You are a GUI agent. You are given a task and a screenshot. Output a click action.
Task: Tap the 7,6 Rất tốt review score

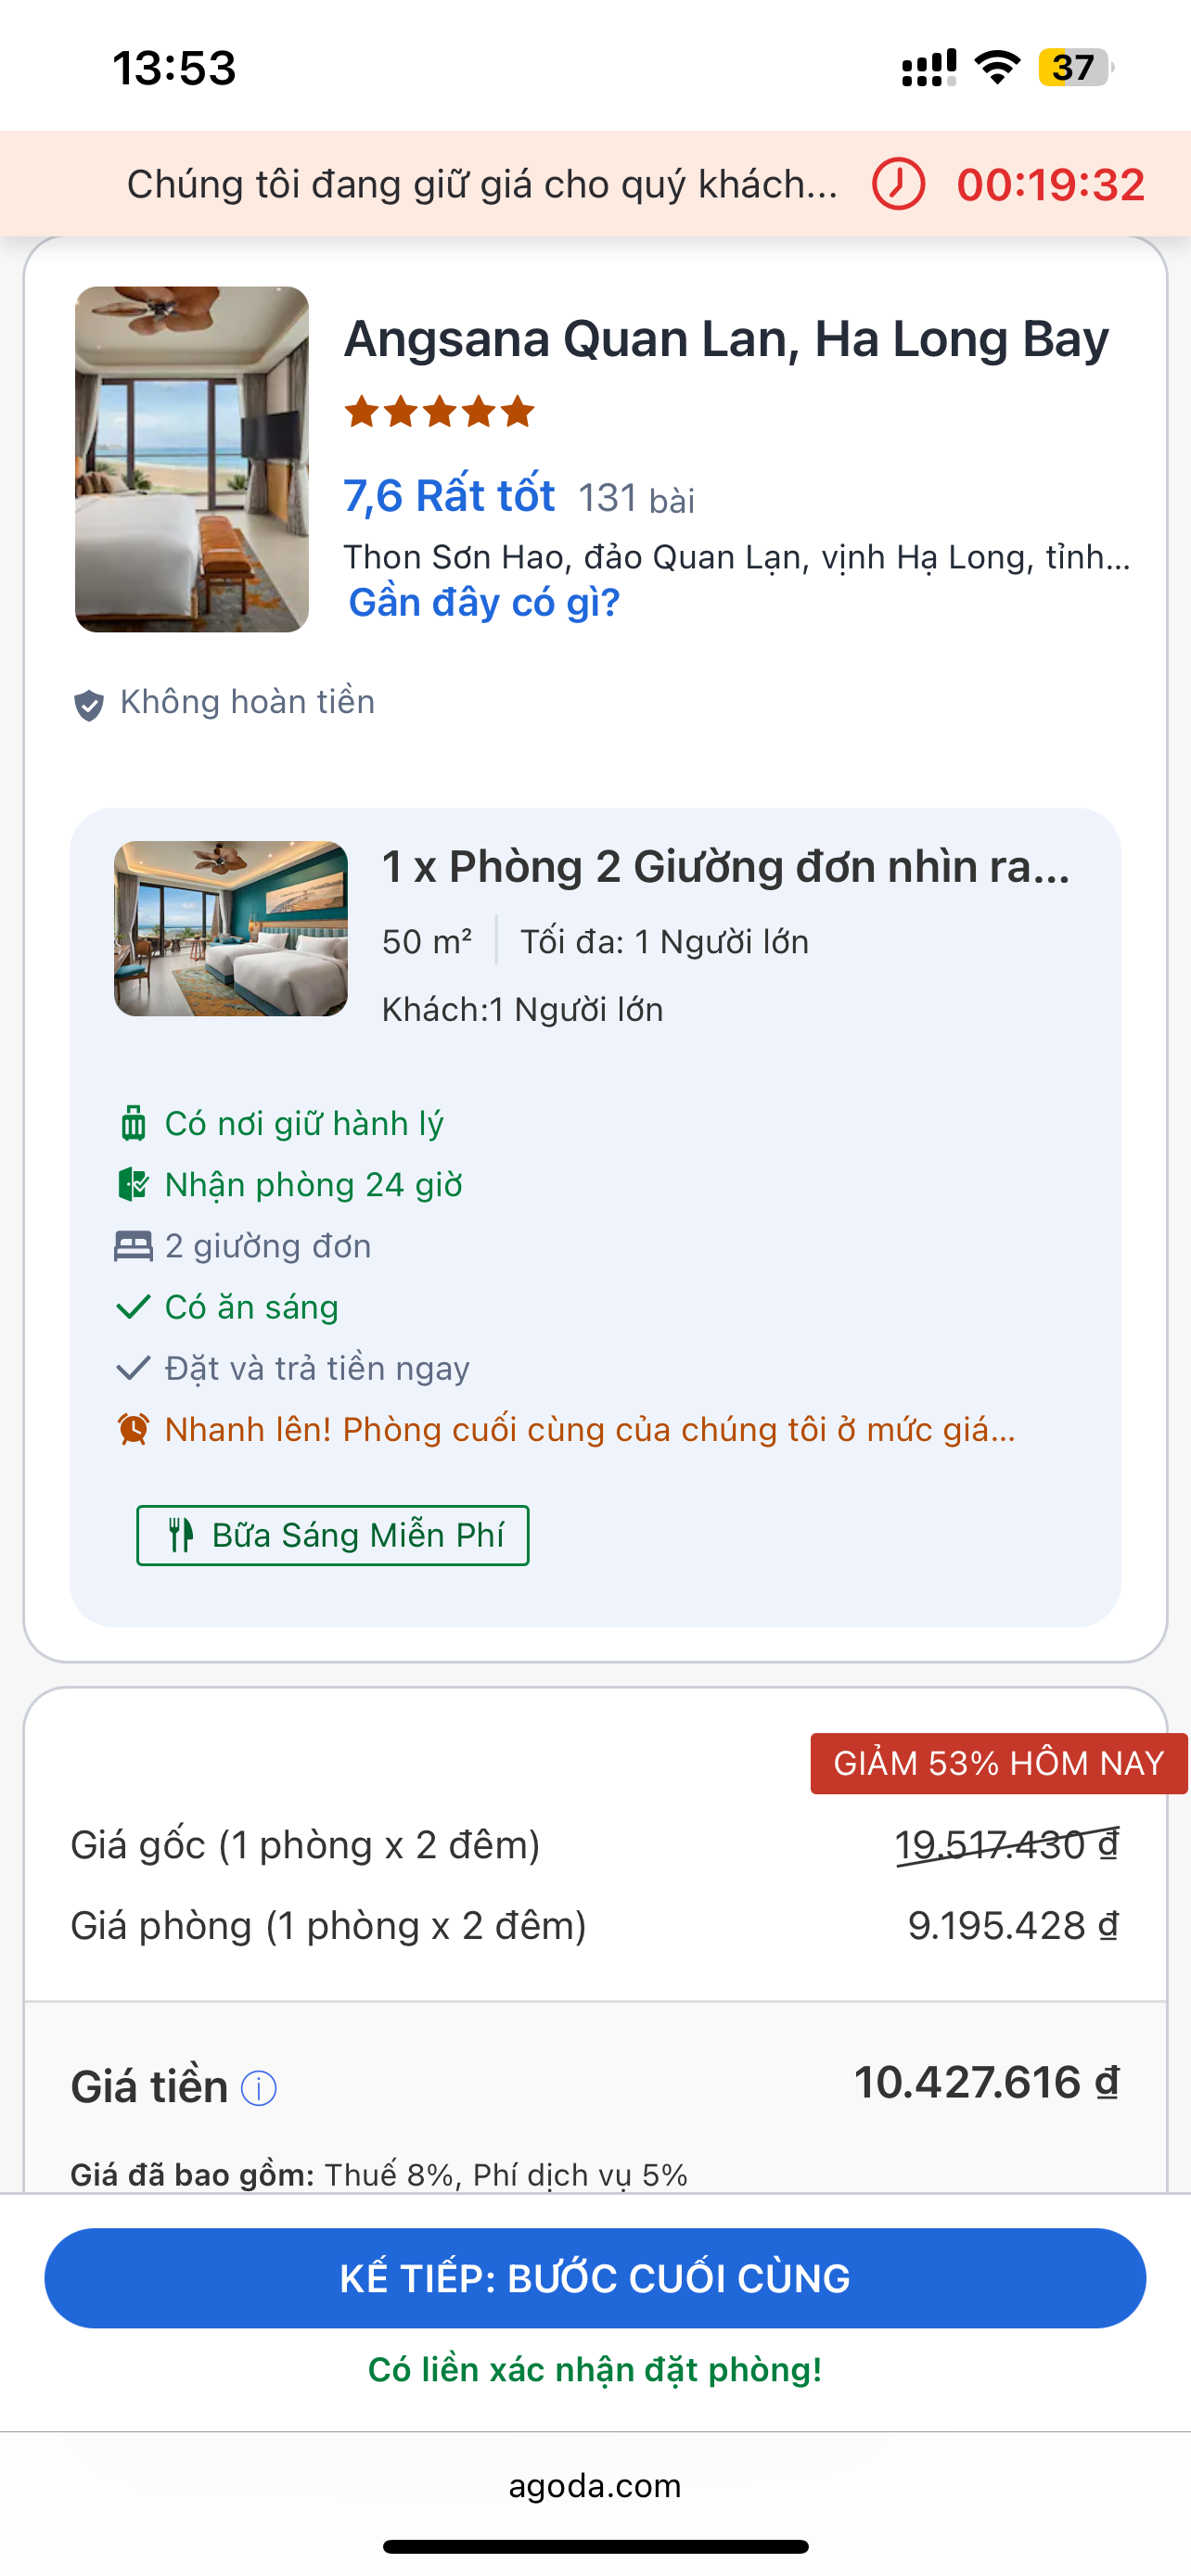click(x=449, y=496)
